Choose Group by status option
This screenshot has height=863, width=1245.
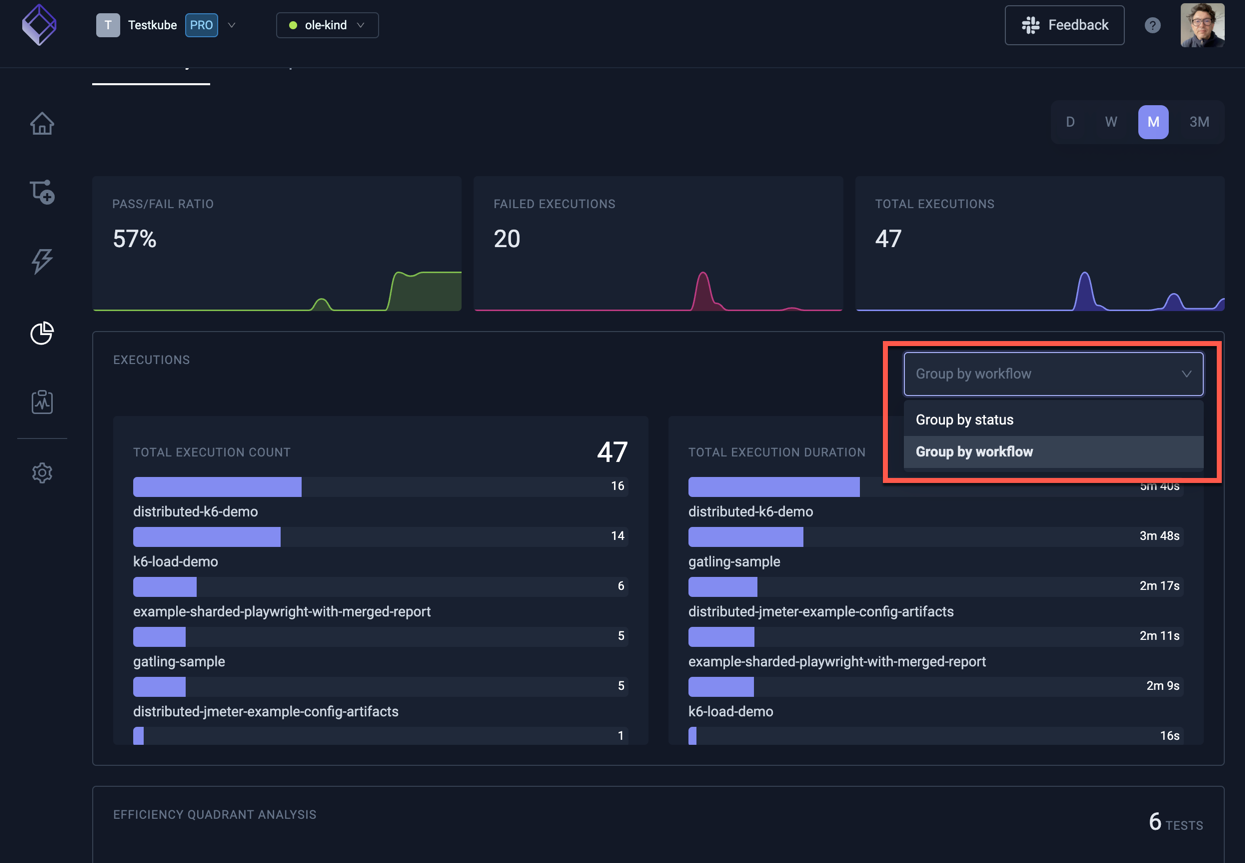tap(1054, 420)
